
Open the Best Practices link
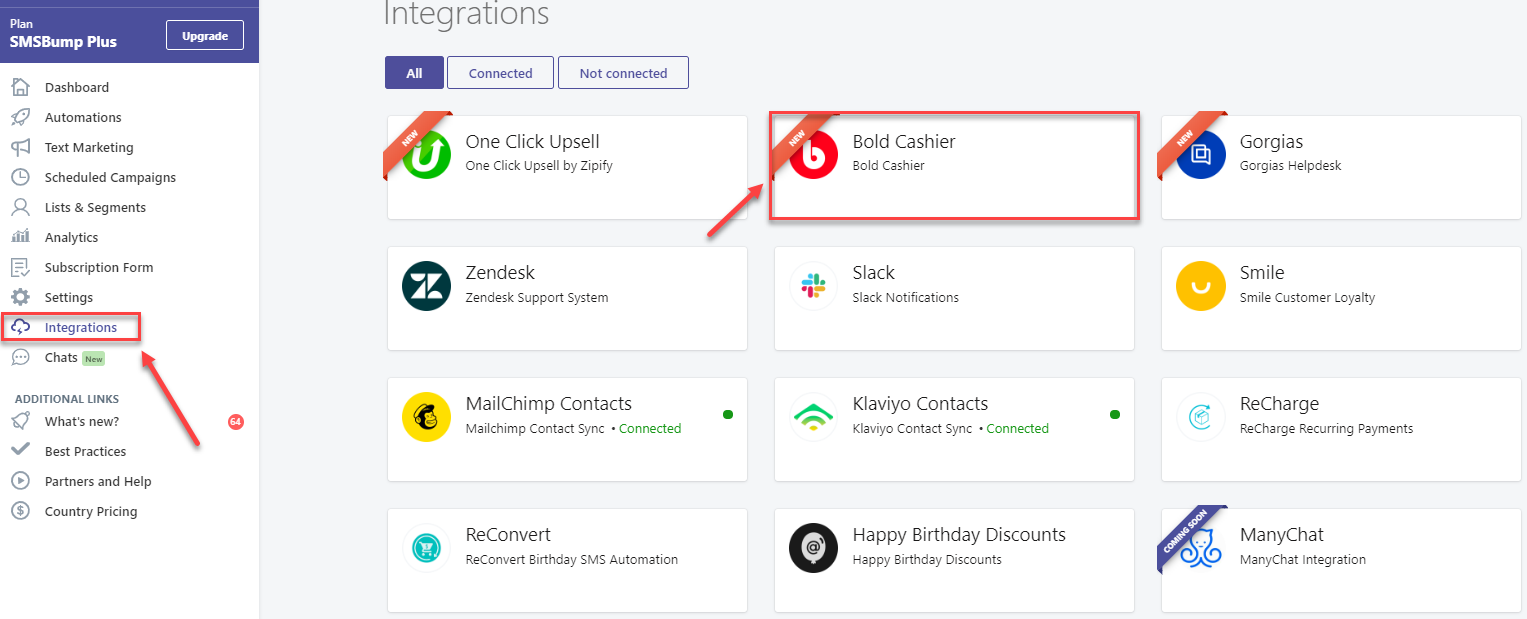(85, 451)
